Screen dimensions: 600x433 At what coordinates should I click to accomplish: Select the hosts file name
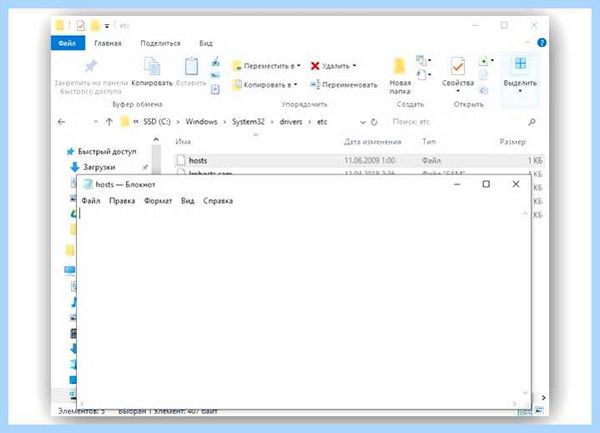point(198,161)
